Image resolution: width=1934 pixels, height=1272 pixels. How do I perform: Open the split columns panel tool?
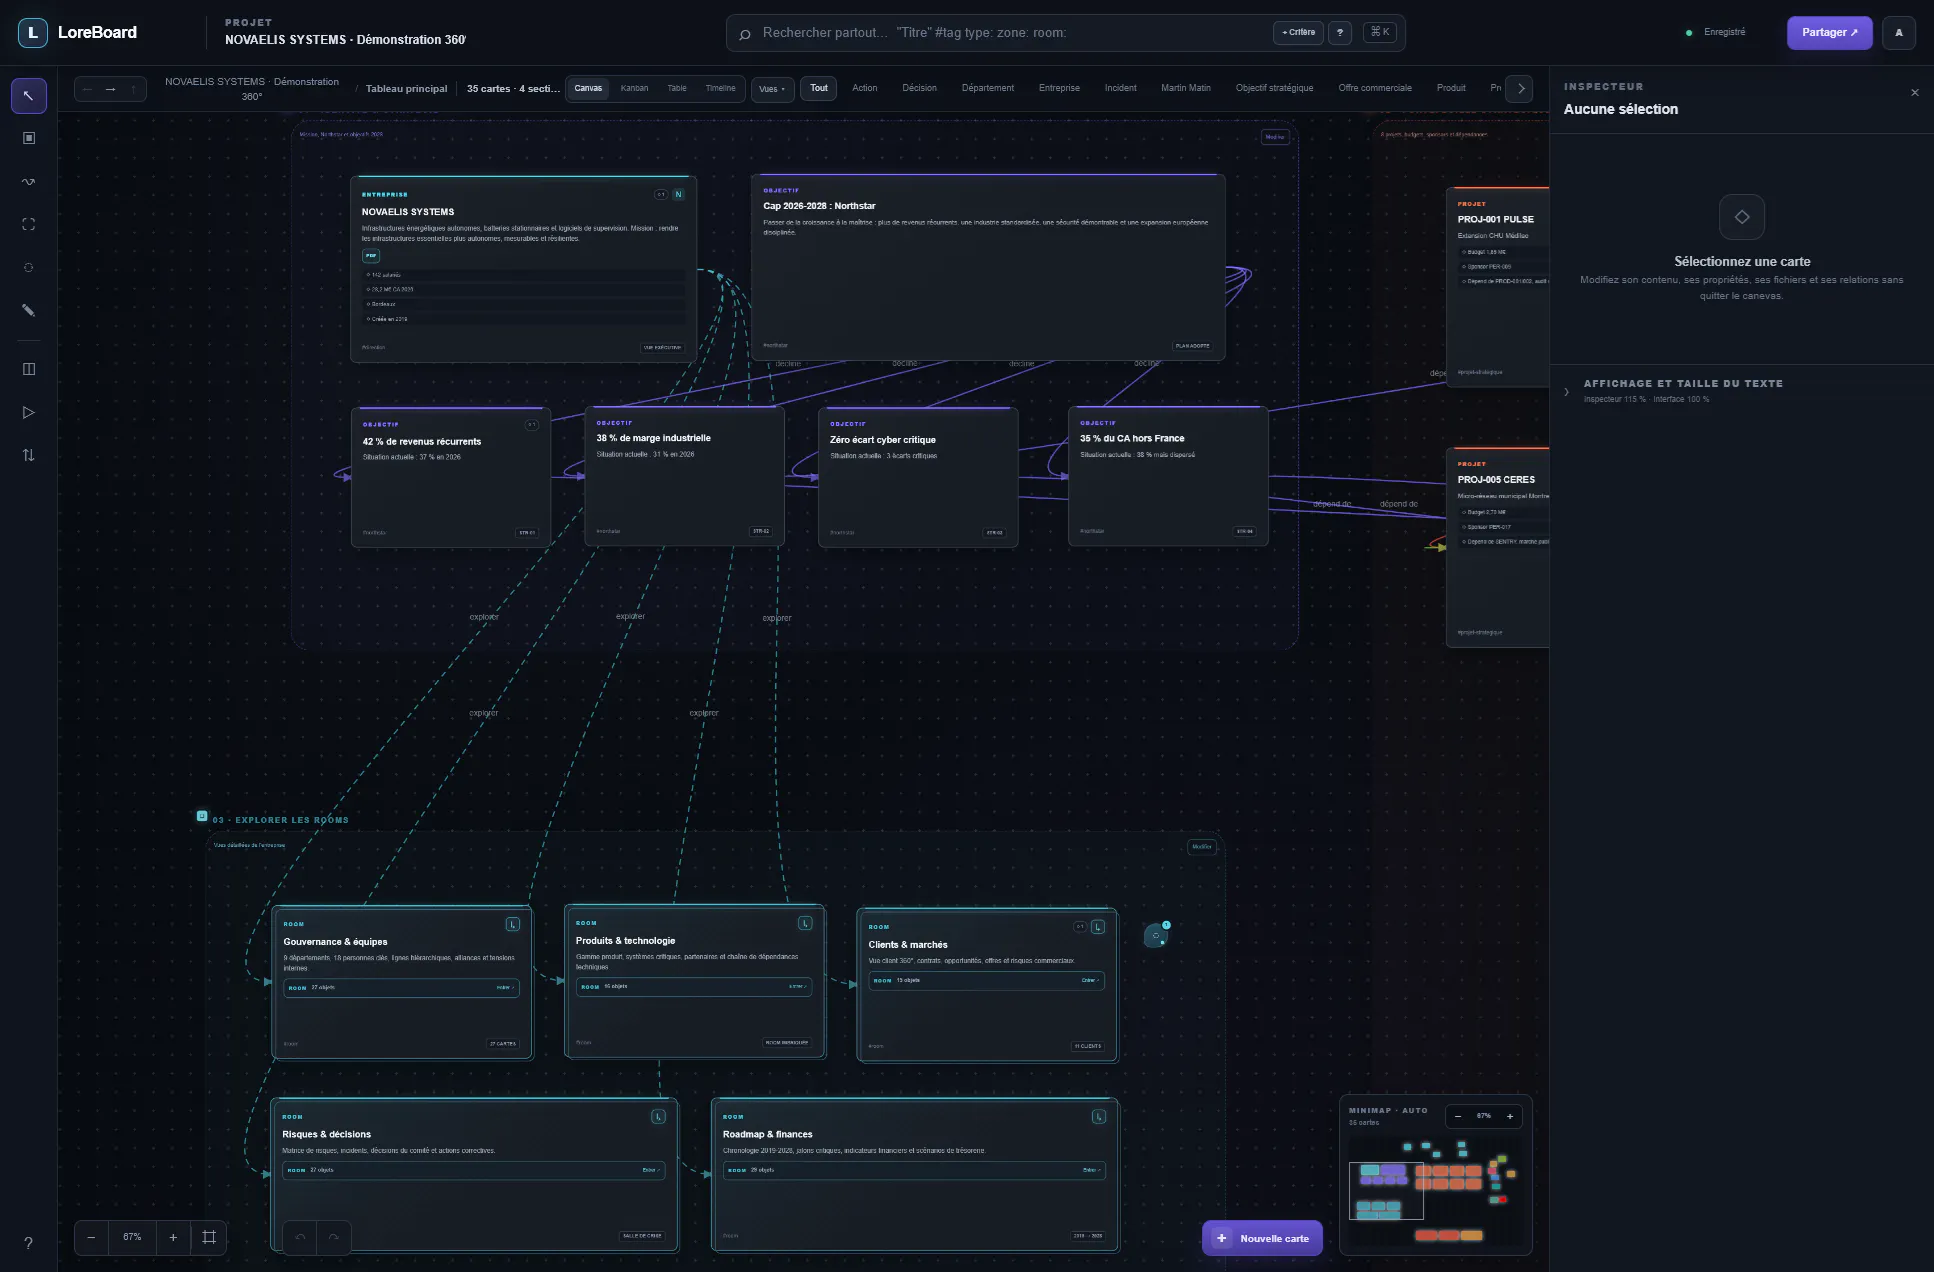28,369
